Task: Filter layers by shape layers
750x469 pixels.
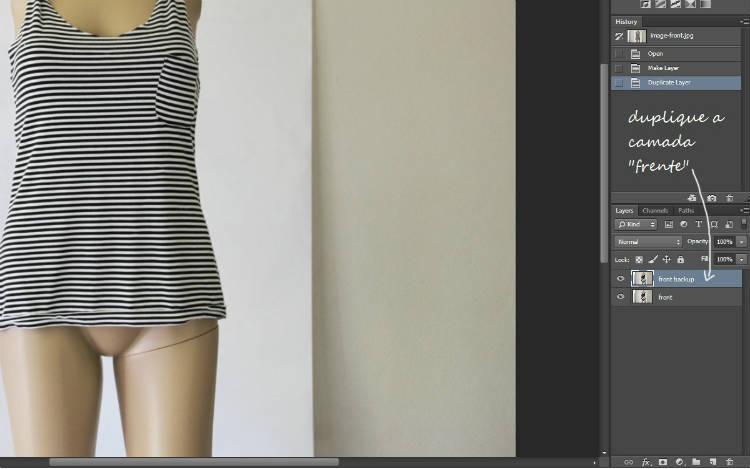Action: pyautogui.click(x=714, y=224)
